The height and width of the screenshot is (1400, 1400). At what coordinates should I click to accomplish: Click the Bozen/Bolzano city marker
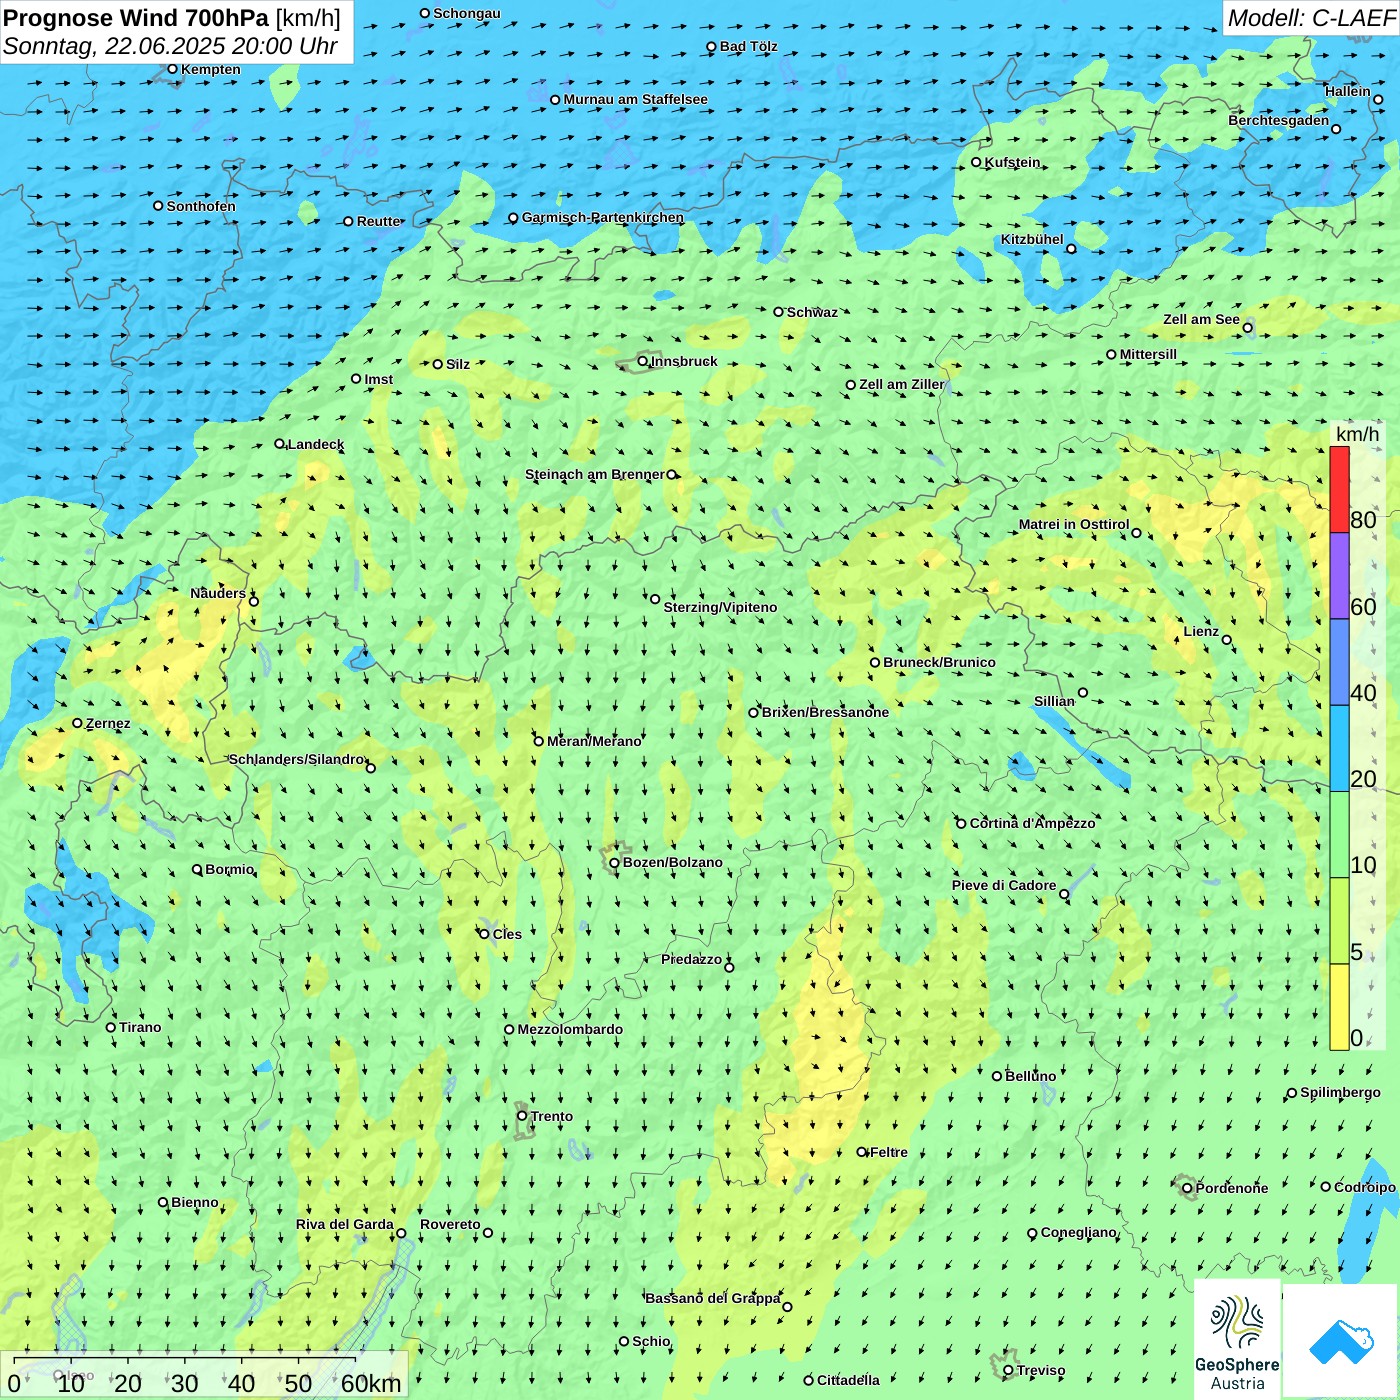[x=614, y=862]
